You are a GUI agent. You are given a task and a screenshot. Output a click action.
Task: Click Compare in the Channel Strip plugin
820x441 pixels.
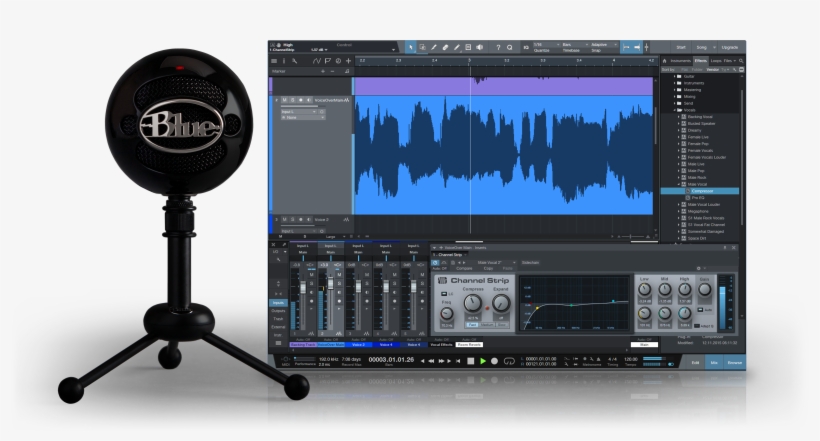point(463,268)
